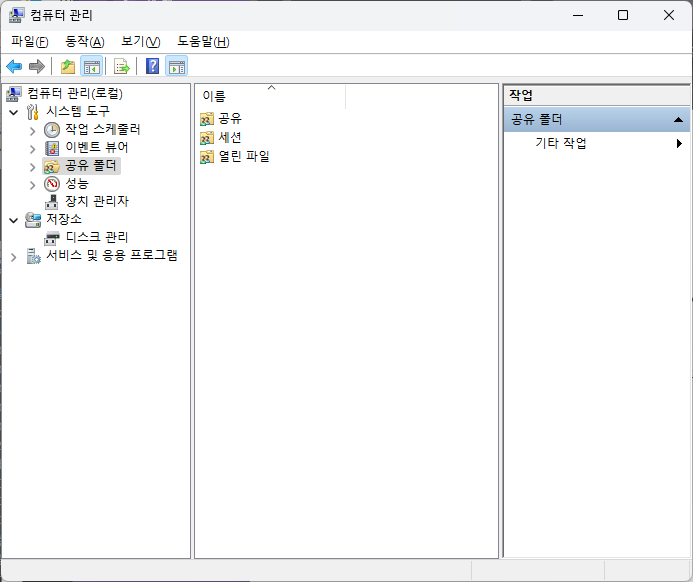Click the title bar app icon
This screenshot has width=693, height=582.
click(16, 15)
